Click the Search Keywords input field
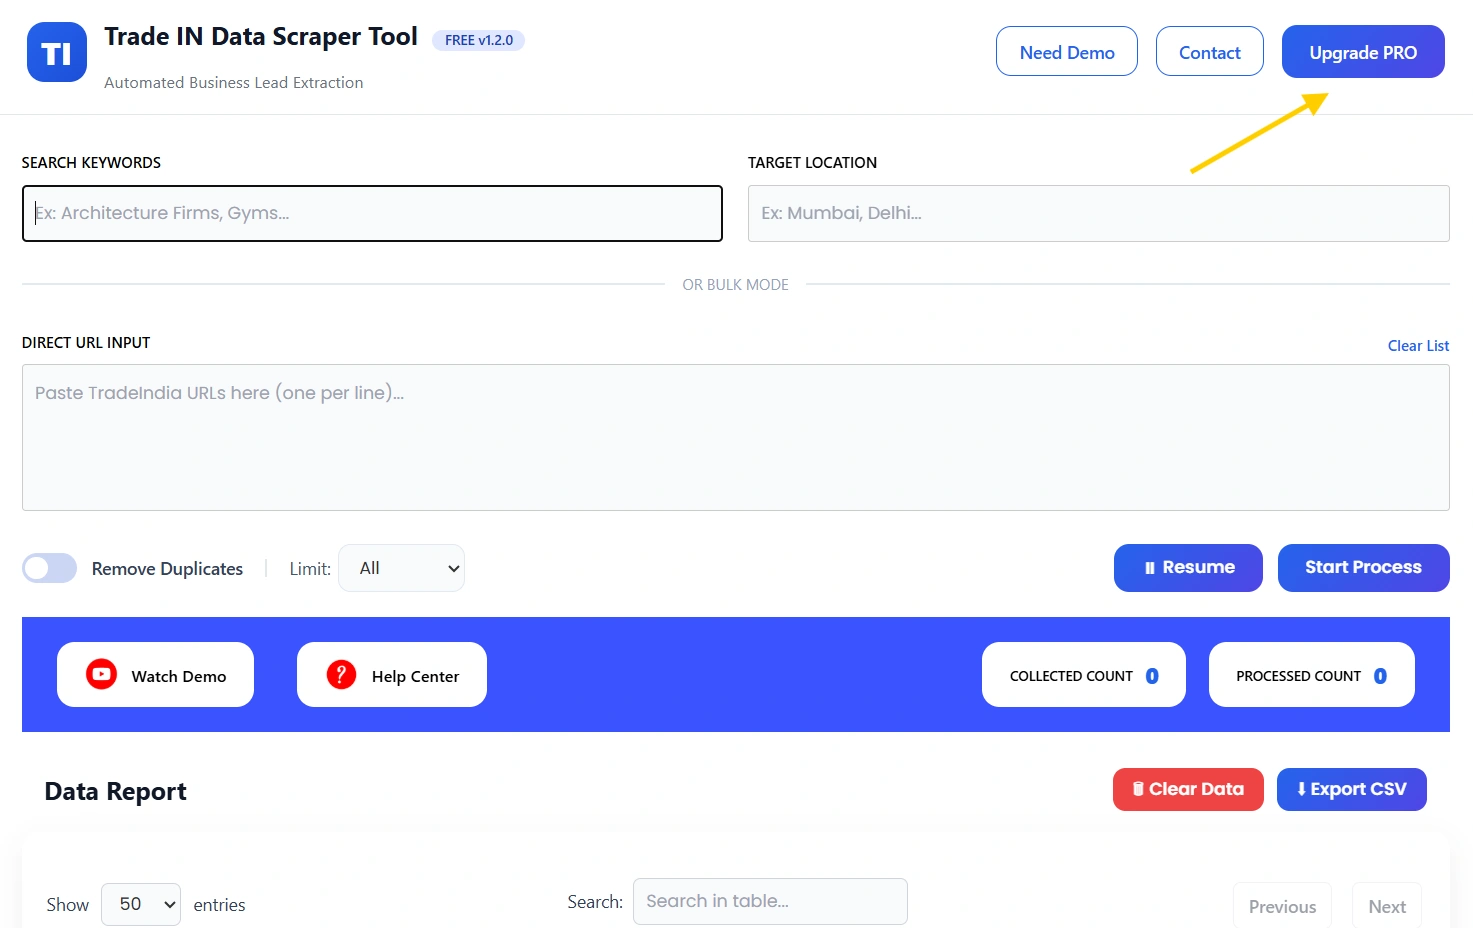1473x928 pixels. coord(372,213)
